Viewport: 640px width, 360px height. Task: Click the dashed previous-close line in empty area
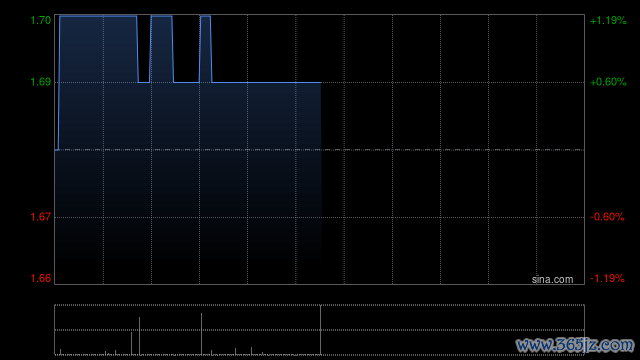click(453, 150)
